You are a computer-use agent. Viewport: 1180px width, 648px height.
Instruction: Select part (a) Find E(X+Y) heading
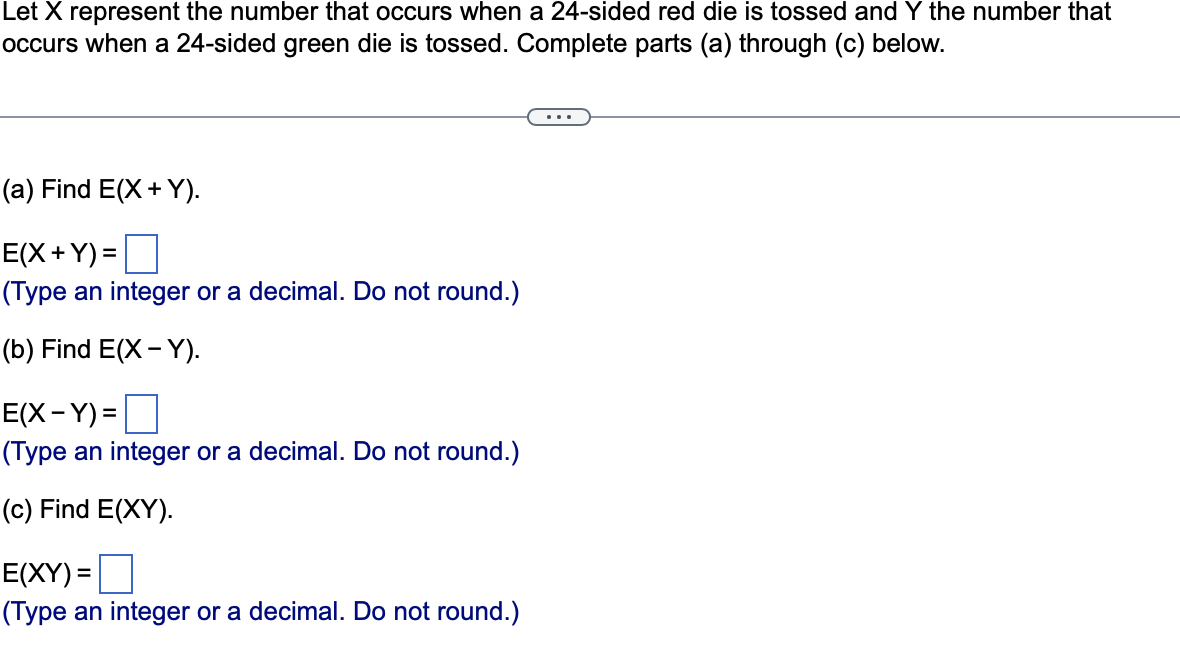coord(100,189)
